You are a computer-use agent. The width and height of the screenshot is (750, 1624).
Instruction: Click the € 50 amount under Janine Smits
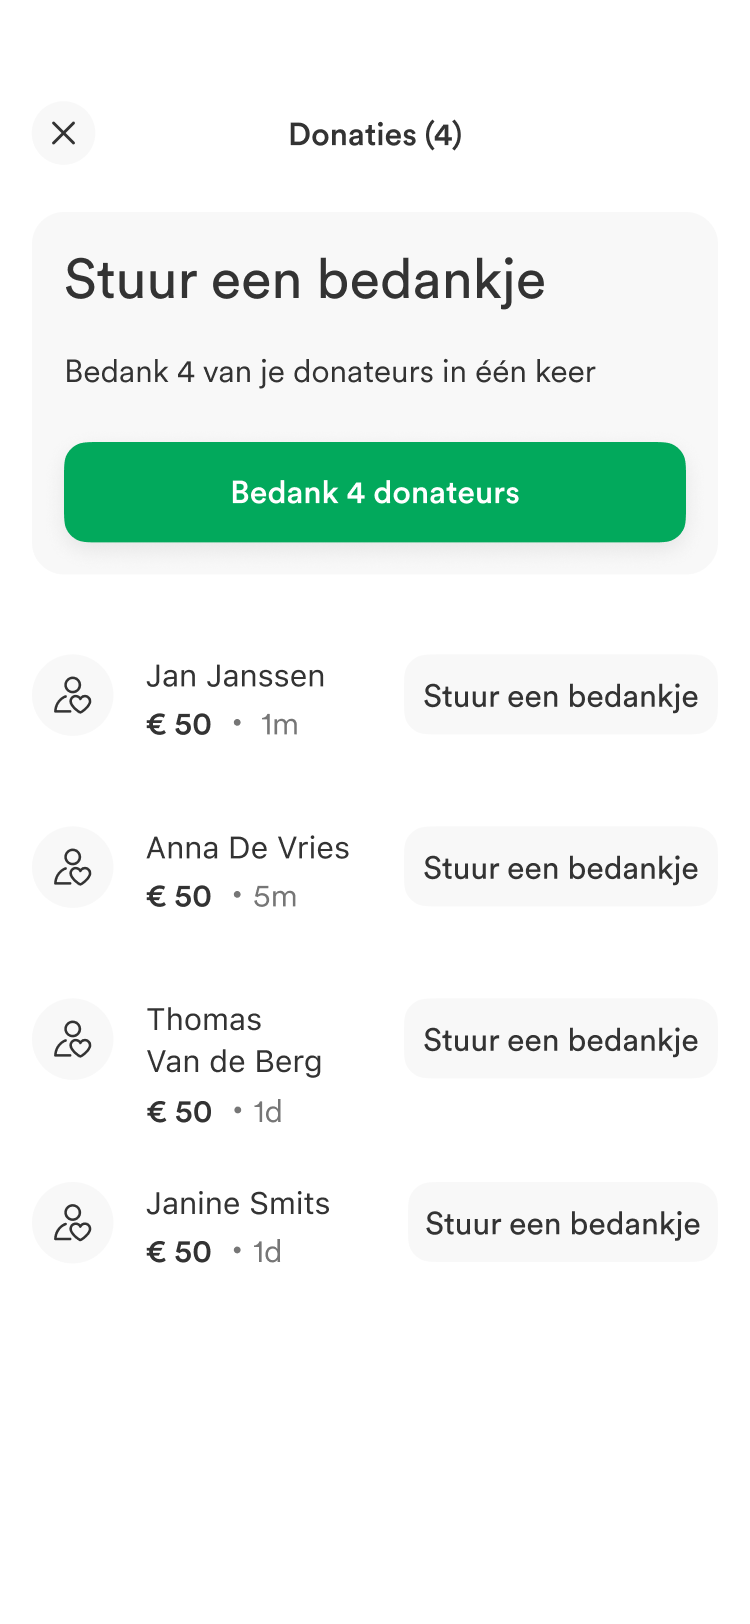pyautogui.click(x=179, y=1251)
